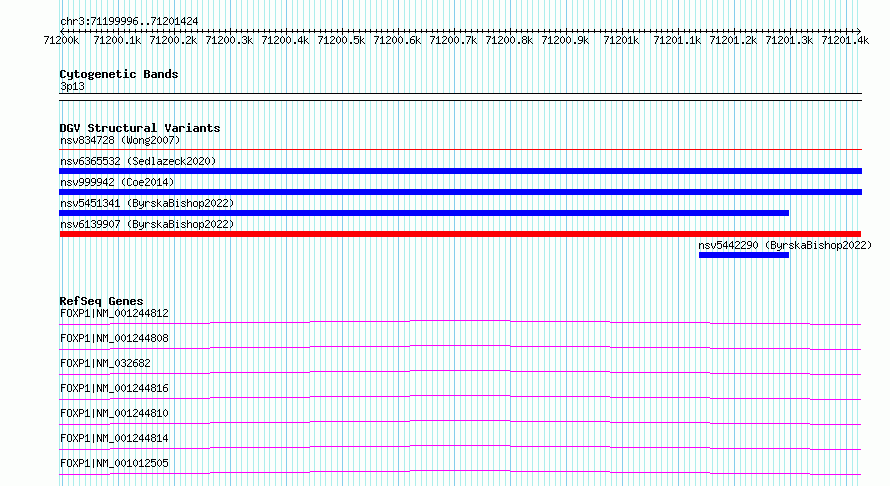Image resolution: width=890 pixels, height=486 pixels.
Task: Click the 71200.1k ruler tick label
Action: tap(117, 40)
